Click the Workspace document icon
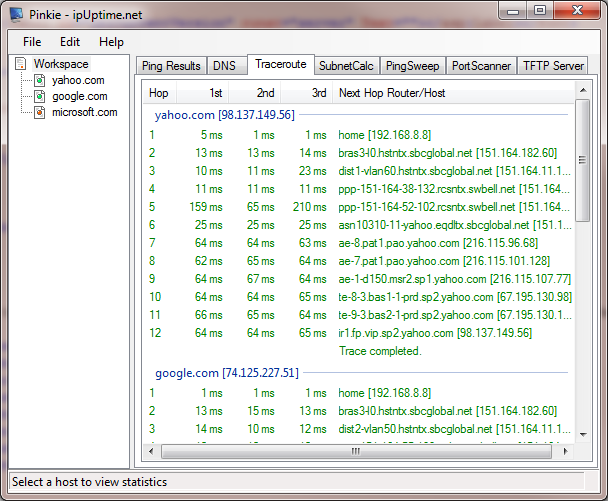 [21, 64]
